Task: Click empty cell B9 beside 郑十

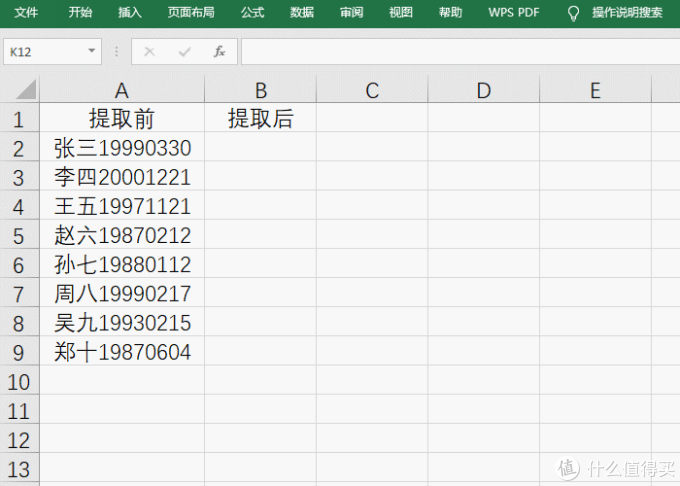Action: (x=261, y=352)
